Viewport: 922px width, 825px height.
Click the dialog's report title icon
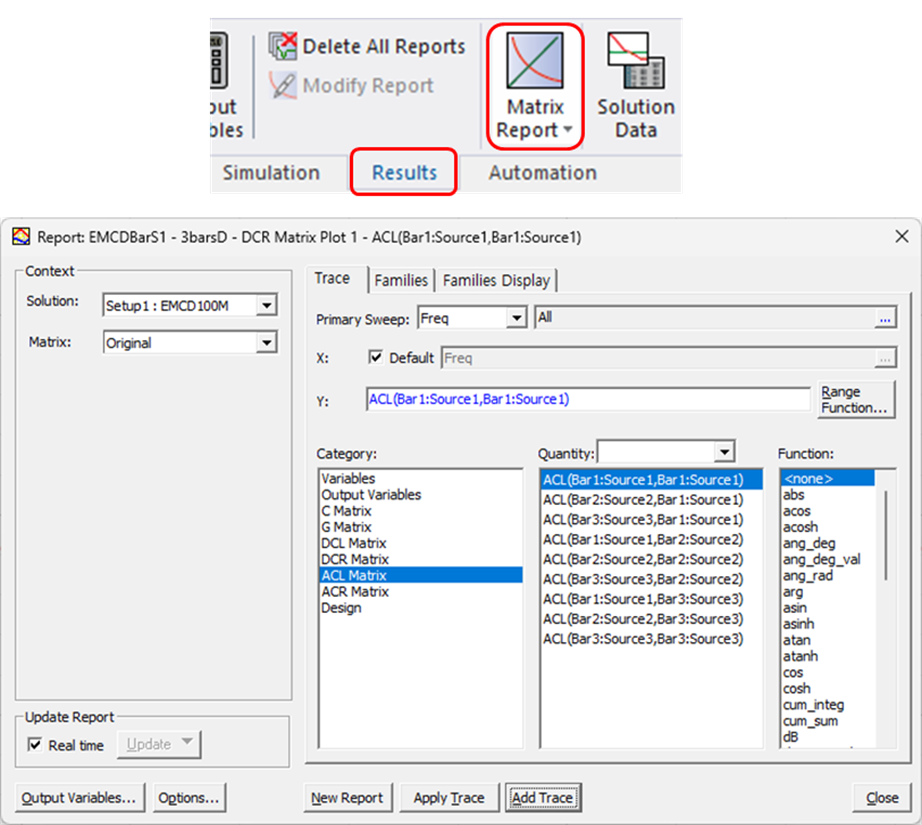tap(20, 237)
